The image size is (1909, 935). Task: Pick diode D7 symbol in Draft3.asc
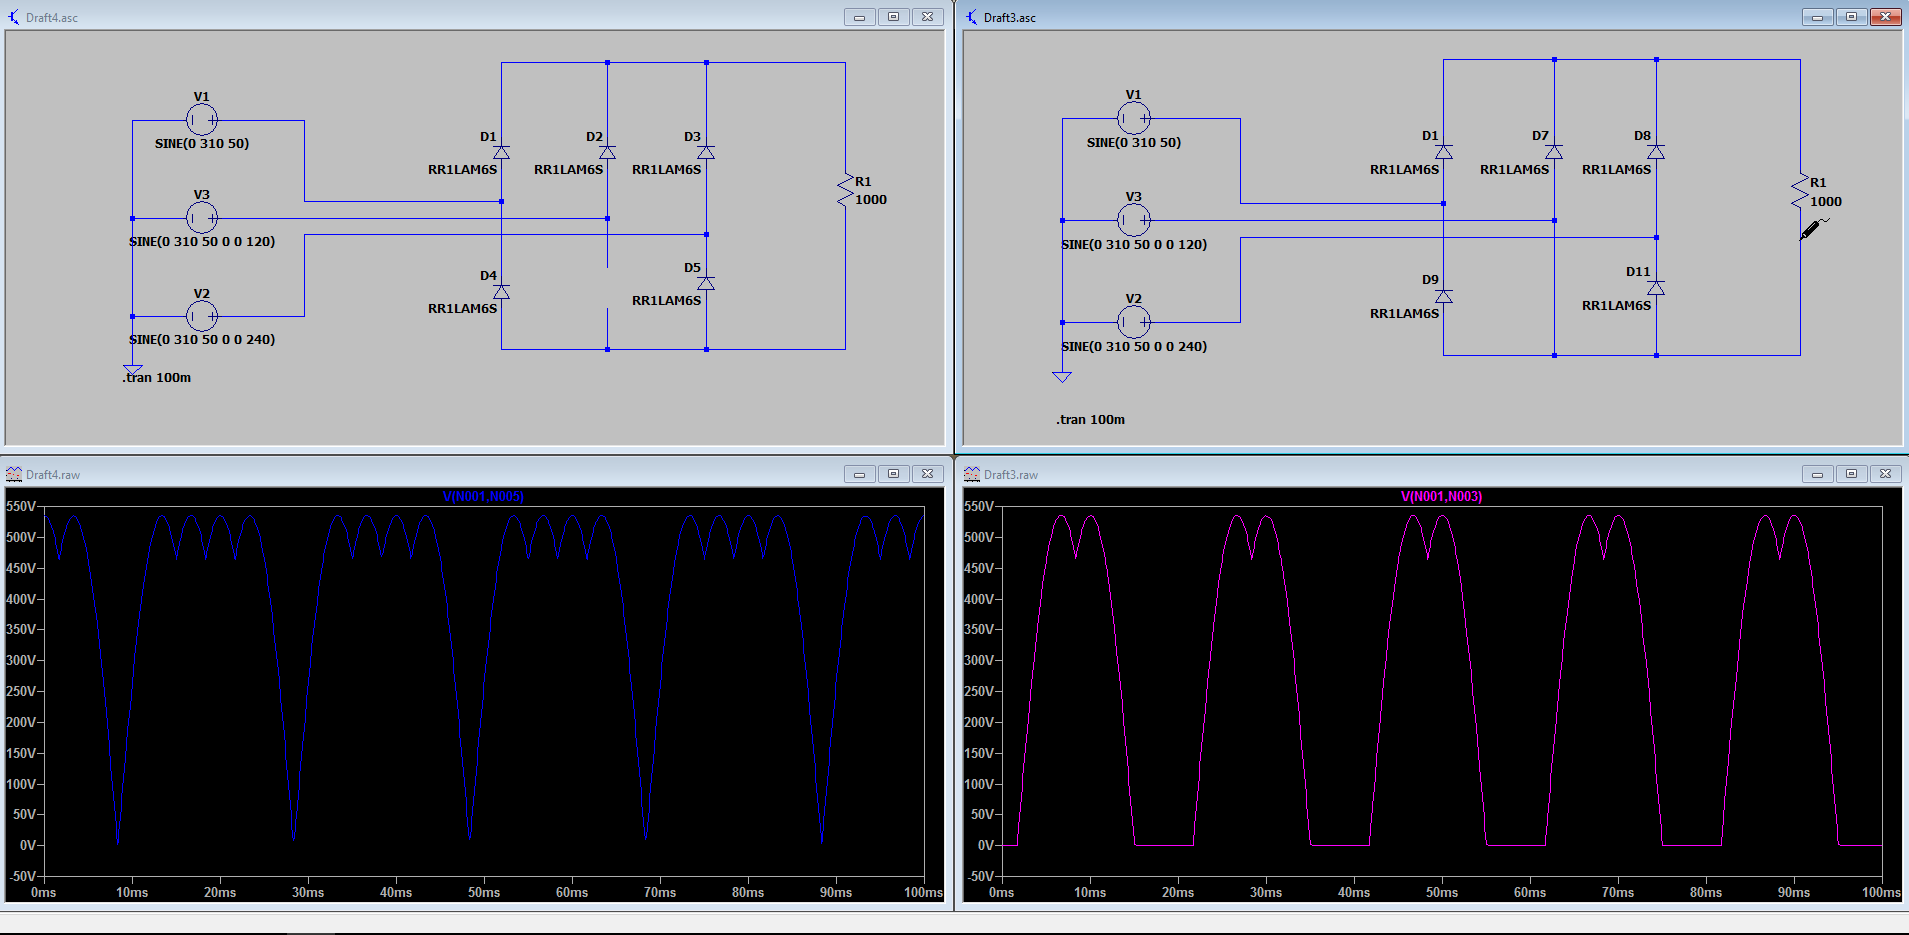click(1554, 151)
